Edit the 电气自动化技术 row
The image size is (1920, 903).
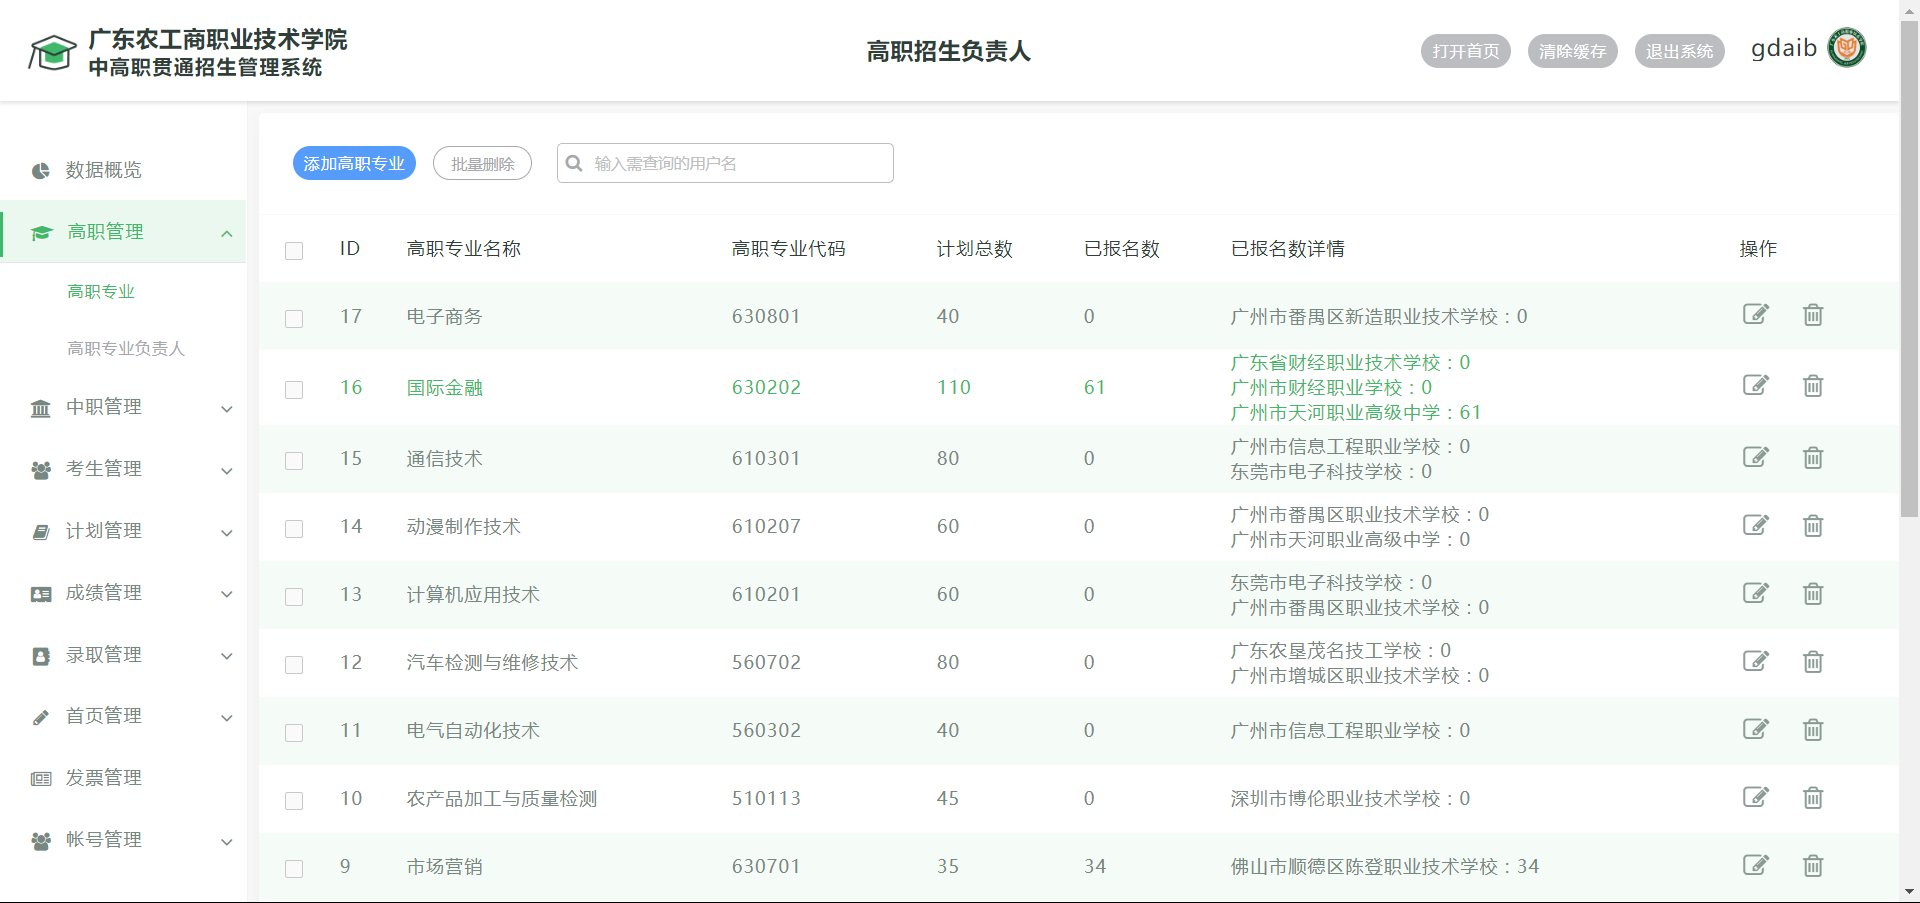(x=1756, y=730)
